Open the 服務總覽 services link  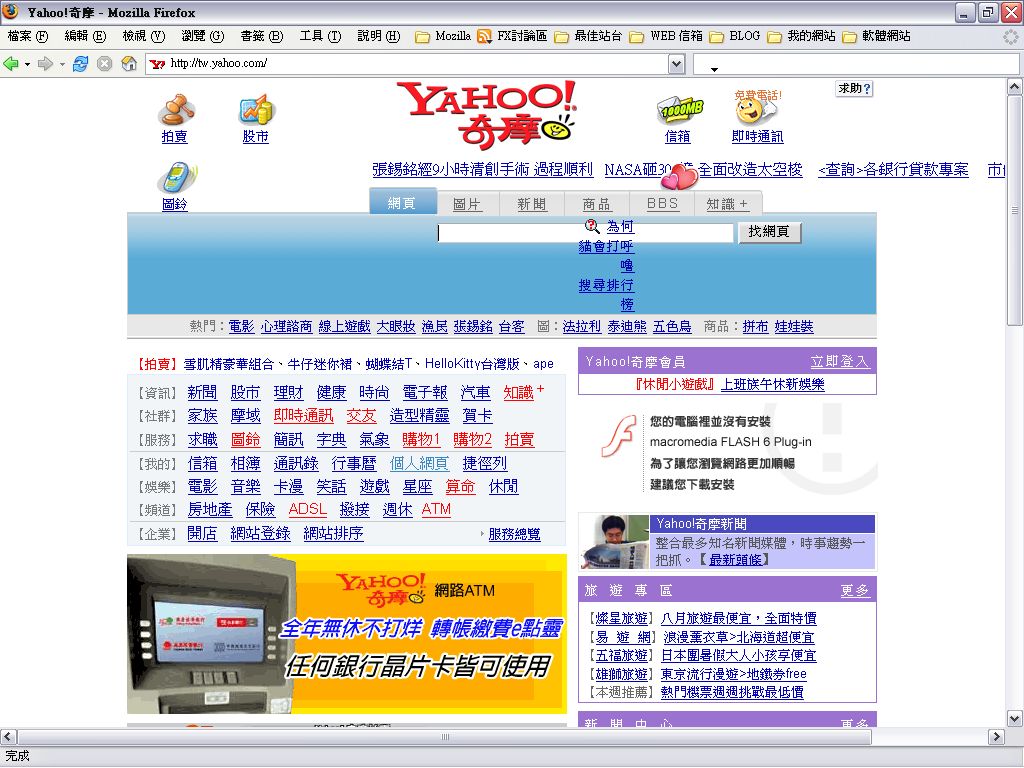pyautogui.click(x=514, y=534)
